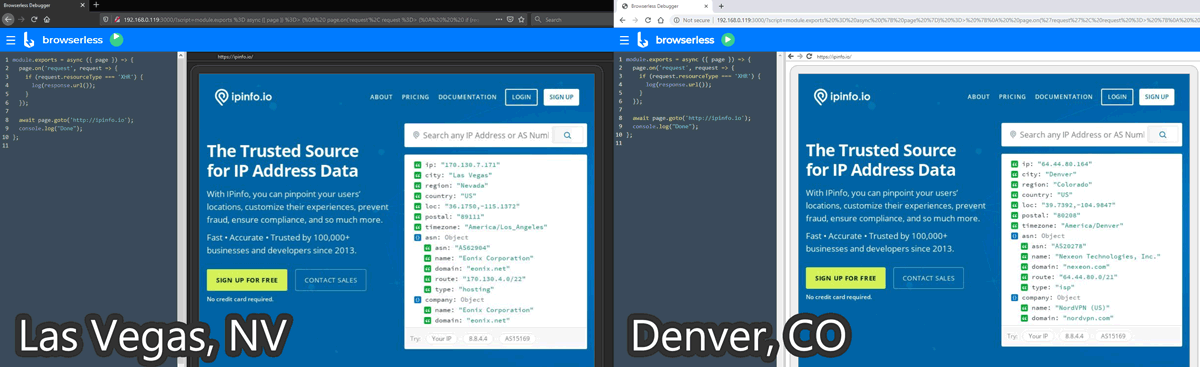Image resolution: width=1200 pixels, height=367 pixels.
Task: Click SIGN UP FOR FREE on Las Vegas page
Action: tap(247, 279)
